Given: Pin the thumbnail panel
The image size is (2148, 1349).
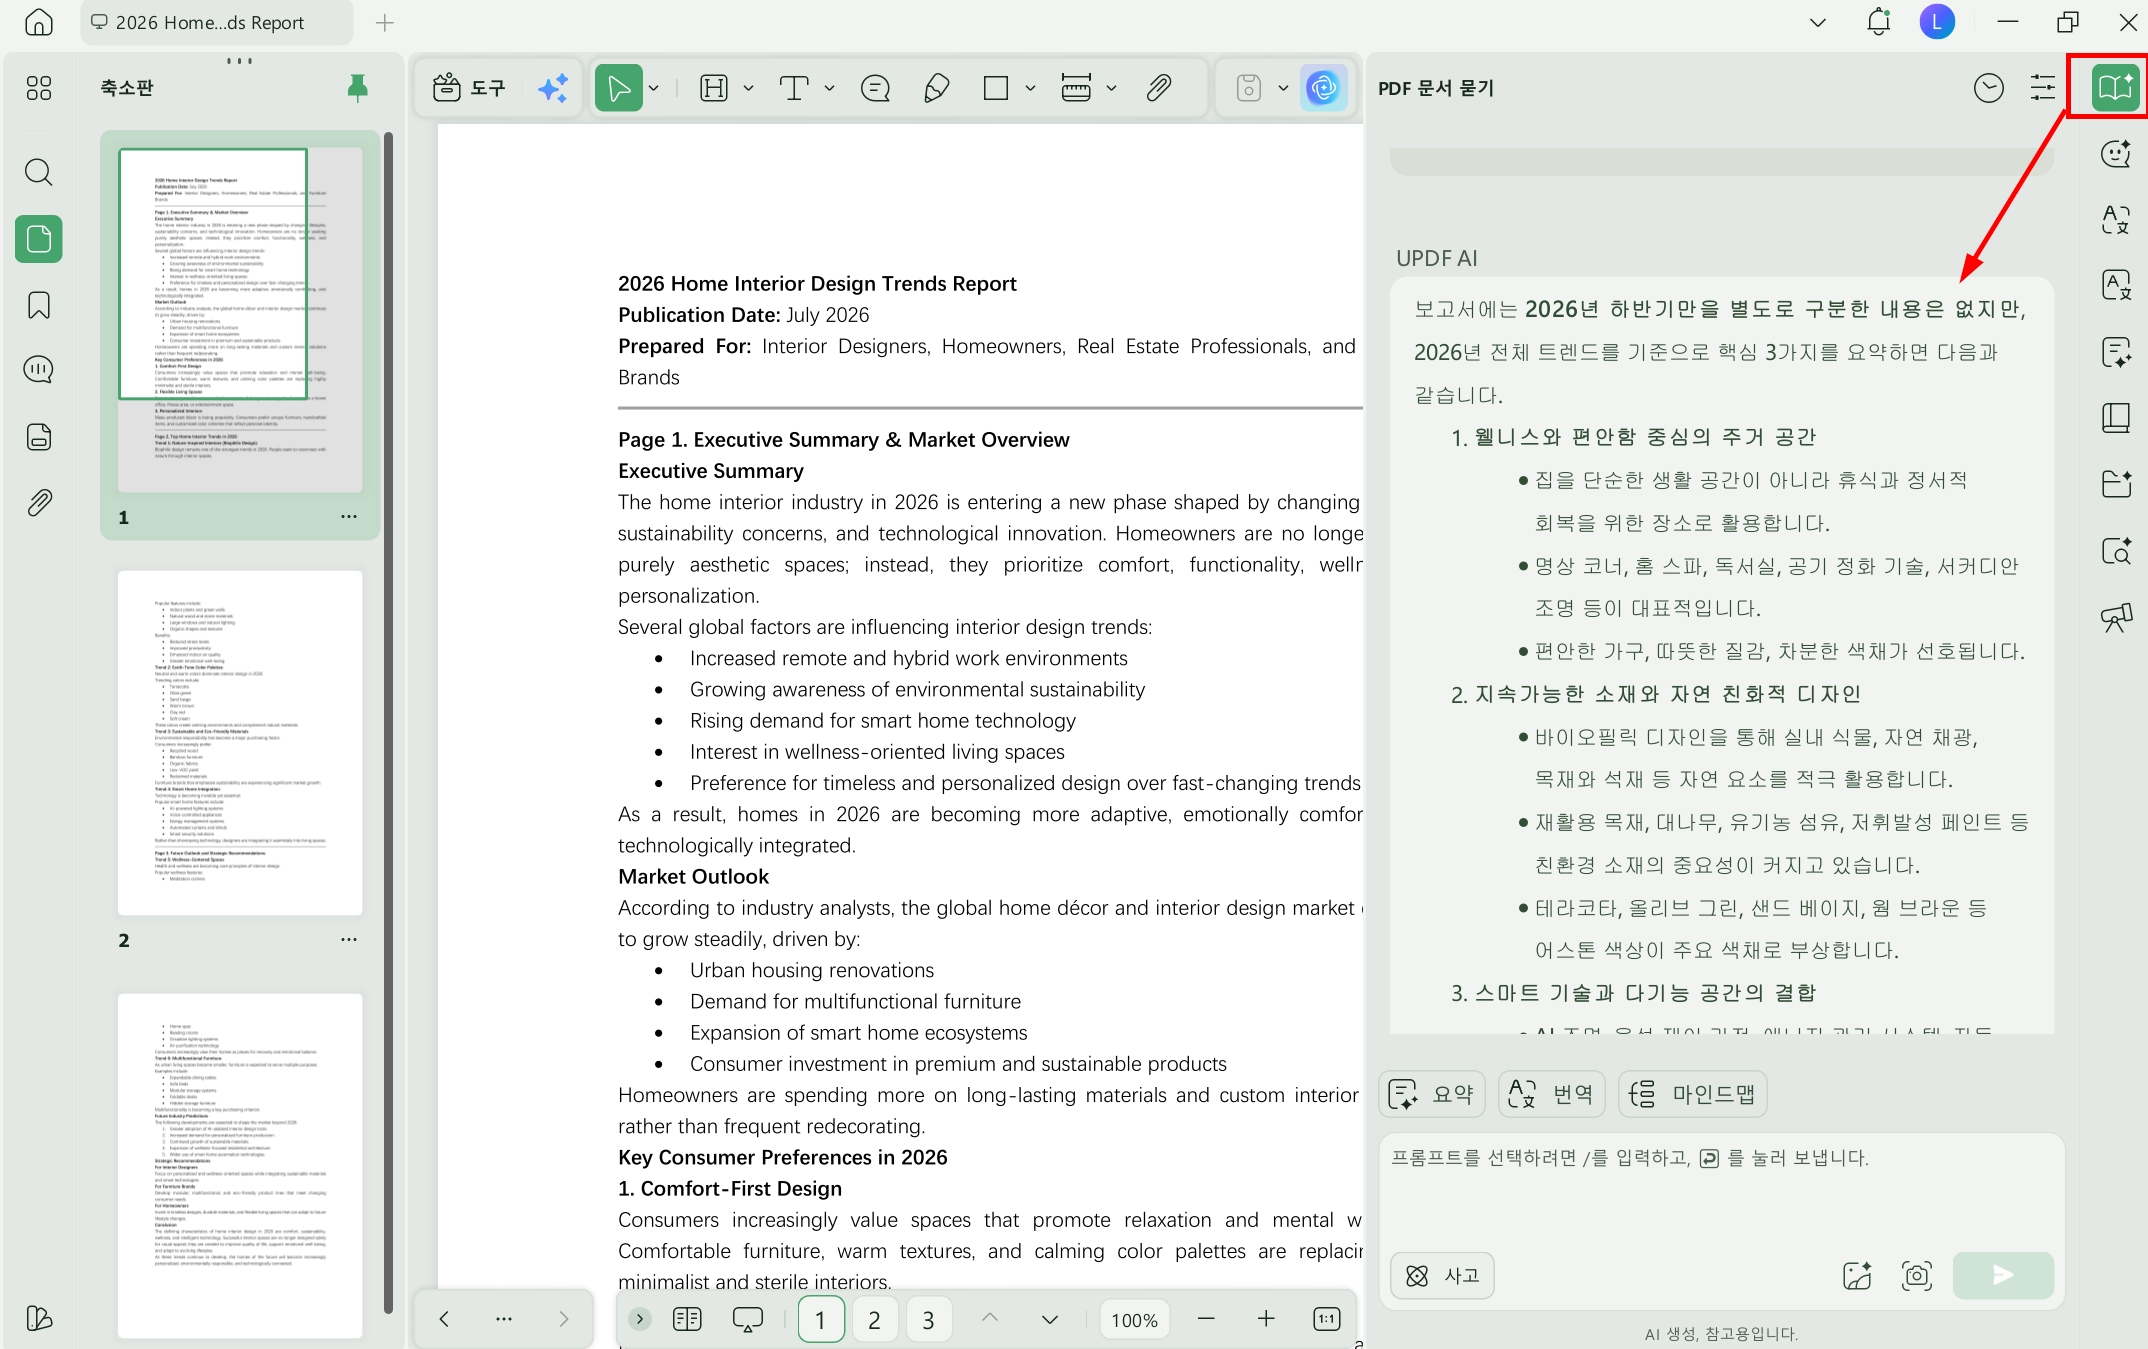Looking at the screenshot, I should tap(357, 88).
